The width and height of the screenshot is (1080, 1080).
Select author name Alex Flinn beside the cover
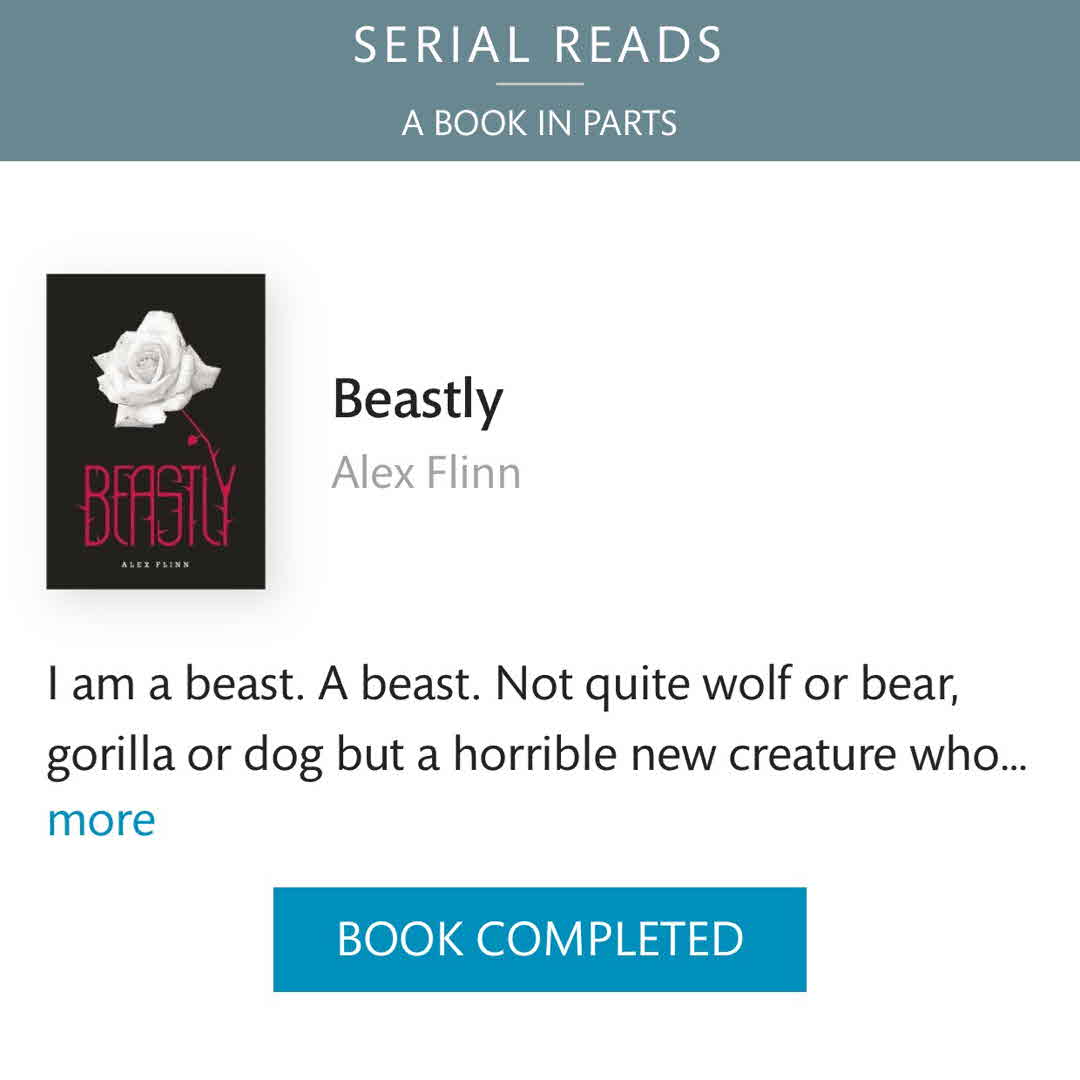click(x=426, y=472)
